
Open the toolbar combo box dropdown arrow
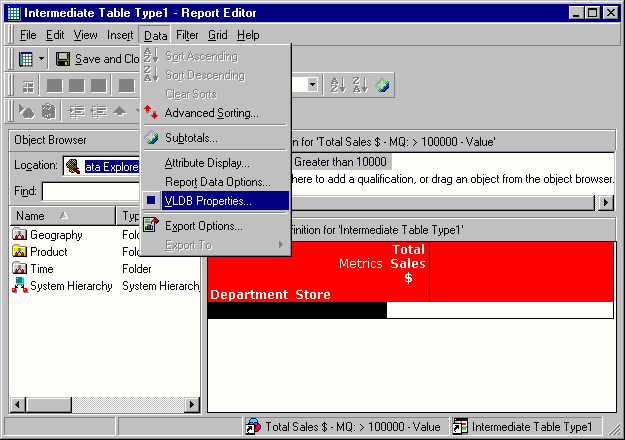coord(313,86)
